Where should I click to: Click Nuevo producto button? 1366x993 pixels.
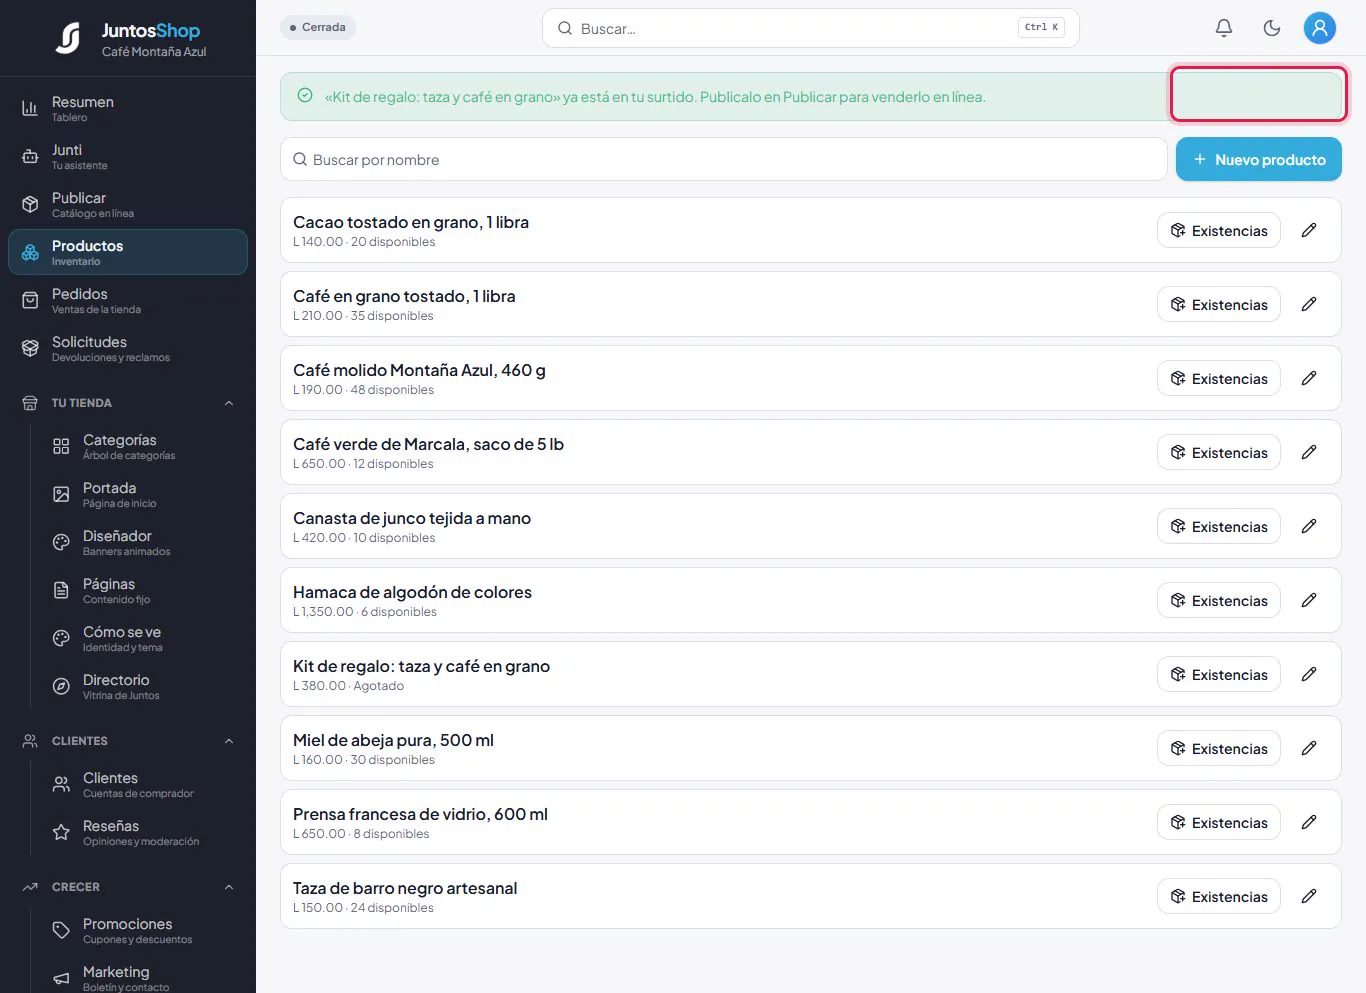pyautogui.click(x=1259, y=159)
